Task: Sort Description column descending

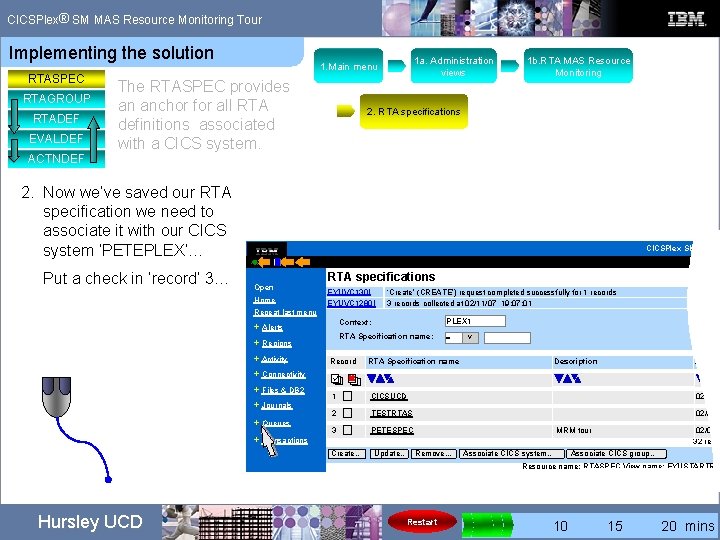Action: click(x=559, y=379)
